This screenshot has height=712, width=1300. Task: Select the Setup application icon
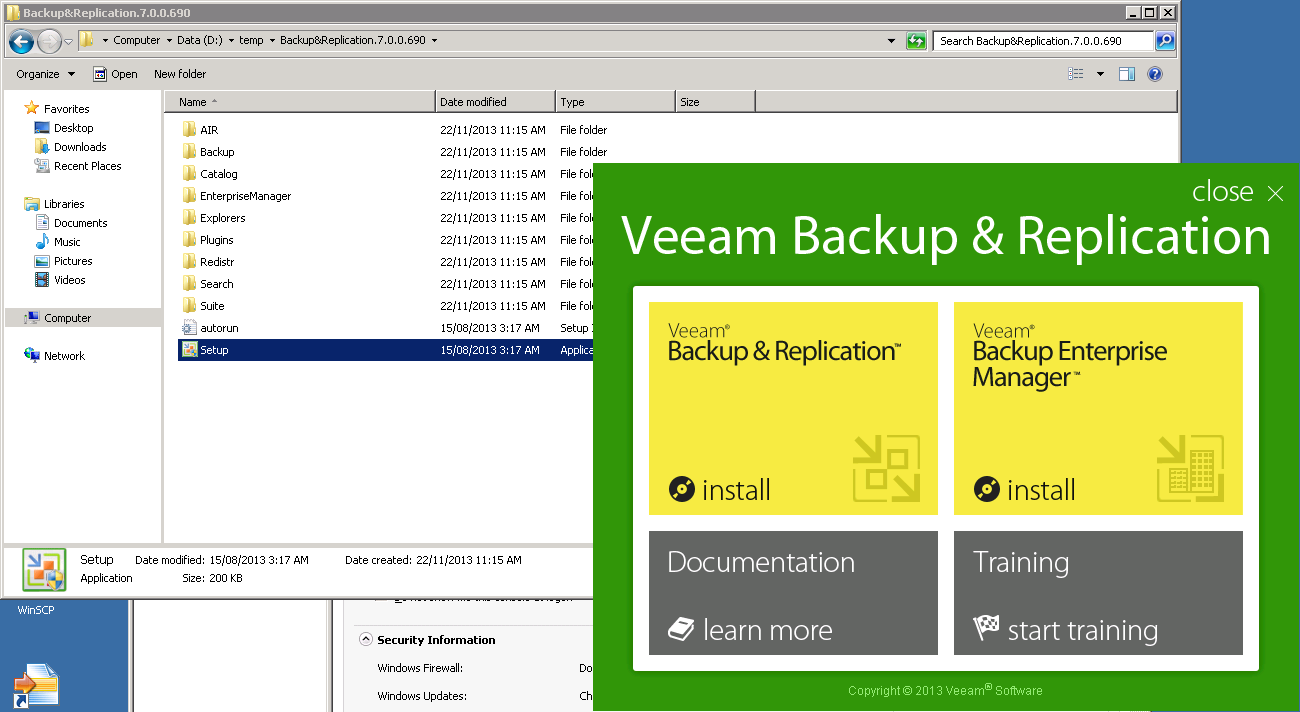pyautogui.click(x=190, y=350)
